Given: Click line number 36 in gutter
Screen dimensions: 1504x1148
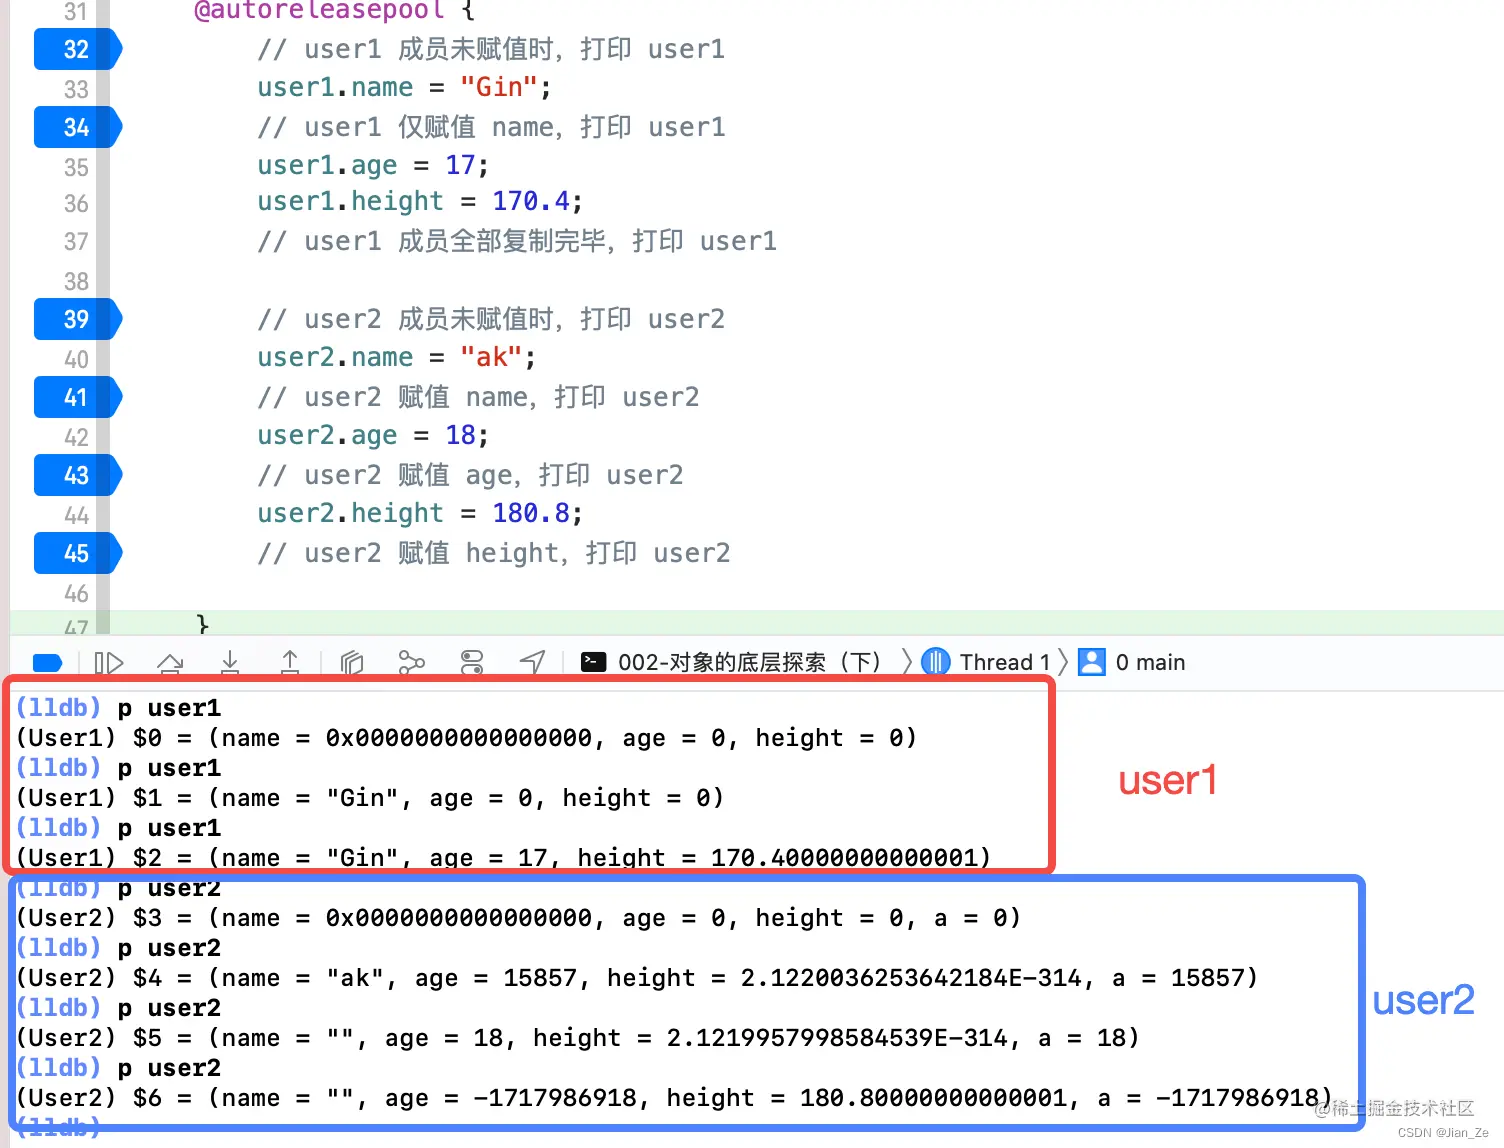Looking at the screenshot, I should coord(76,204).
